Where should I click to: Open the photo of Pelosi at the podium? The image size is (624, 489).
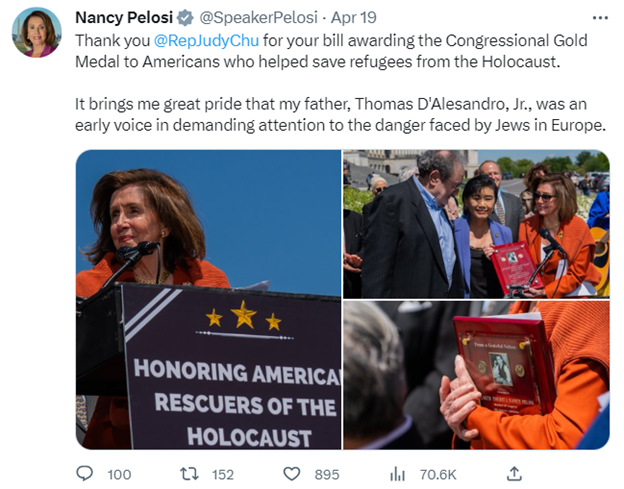(208, 299)
